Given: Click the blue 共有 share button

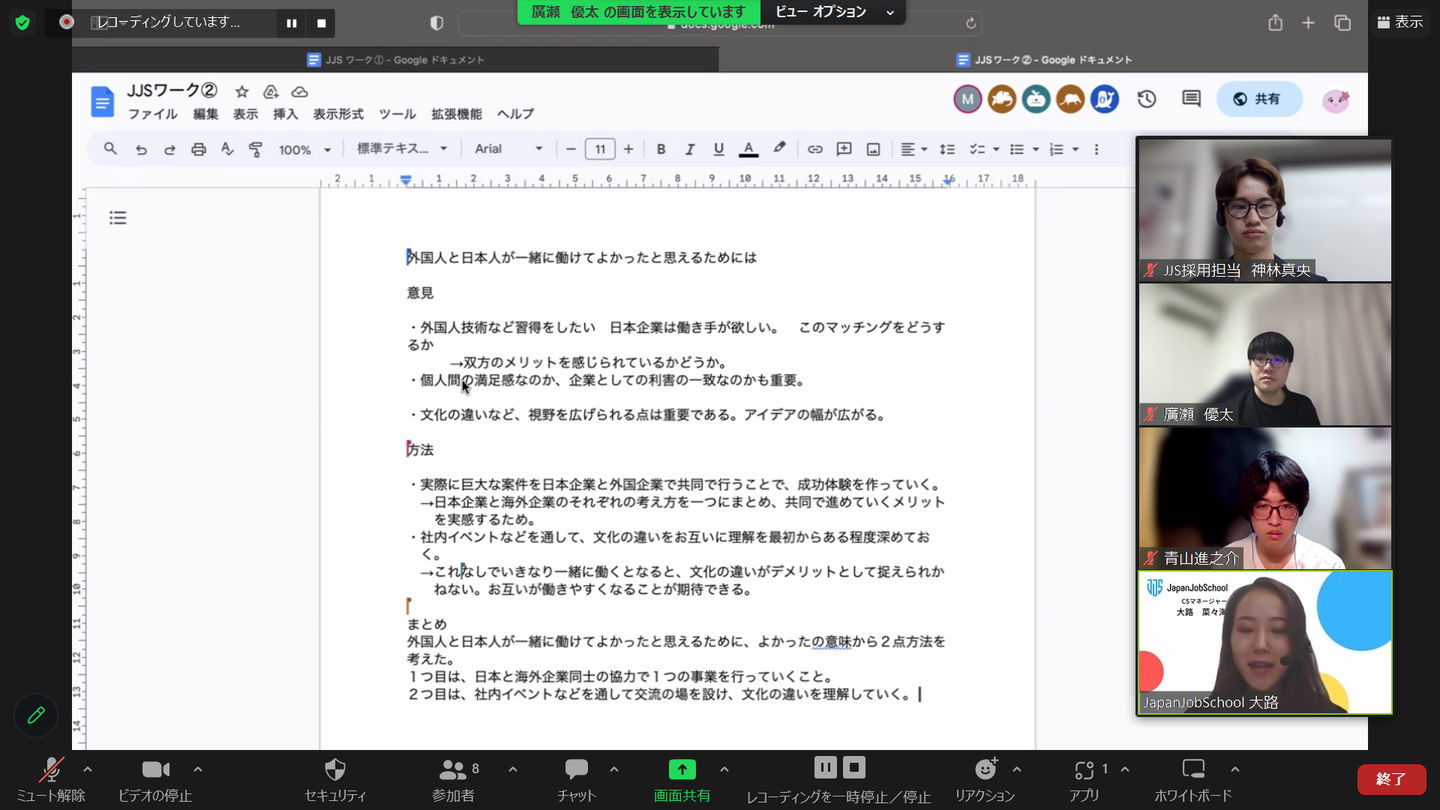Looking at the screenshot, I should click(x=1258, y=99).
